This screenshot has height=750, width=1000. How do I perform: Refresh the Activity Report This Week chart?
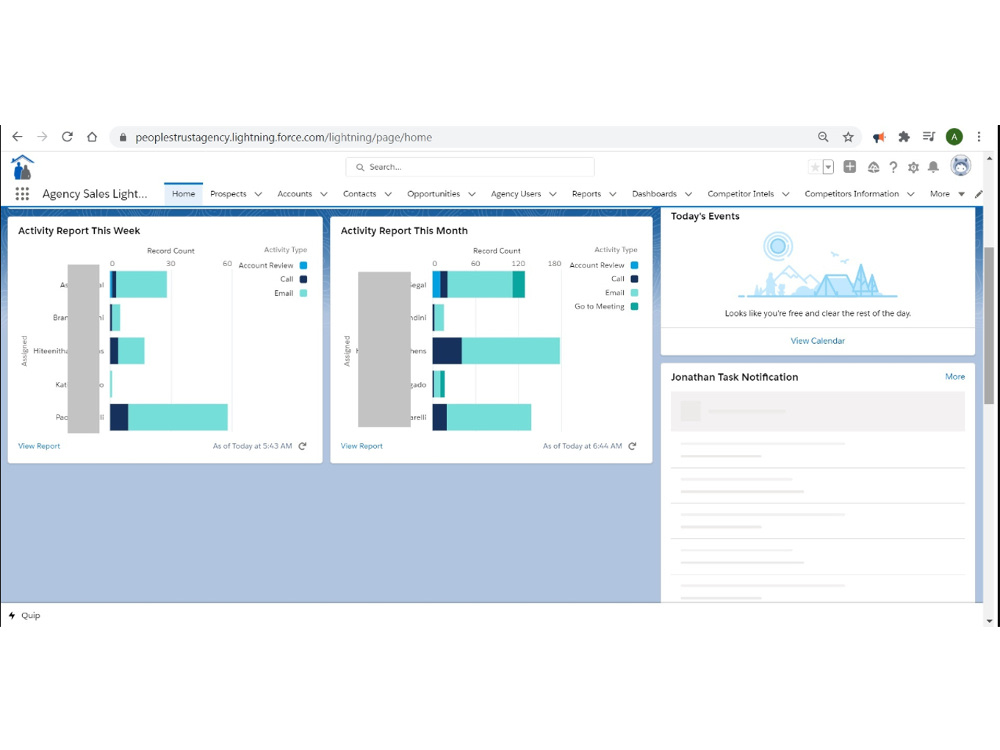click(302, 446)
